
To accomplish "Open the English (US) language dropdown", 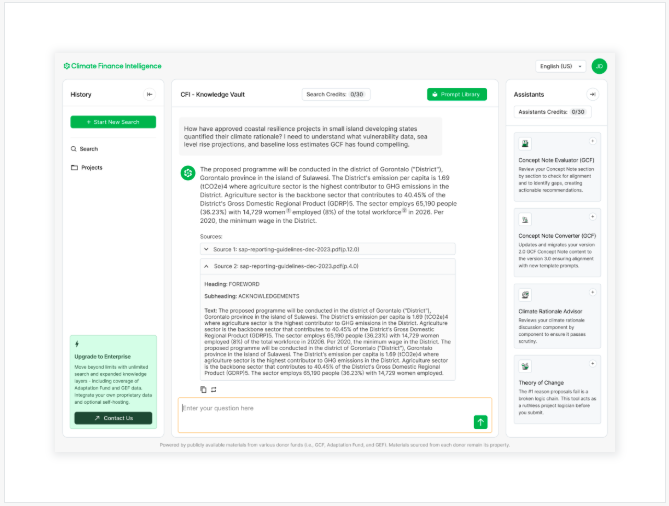I will click(561, 66).
